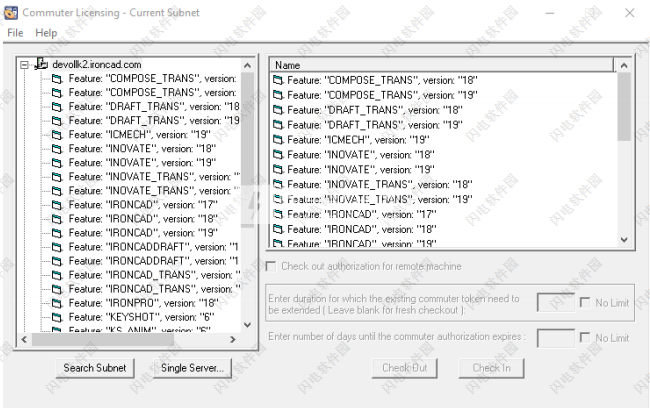Click the Single Server... button
Image resolution: width=650 pixels, height=408 pixels.
(192, 368)
